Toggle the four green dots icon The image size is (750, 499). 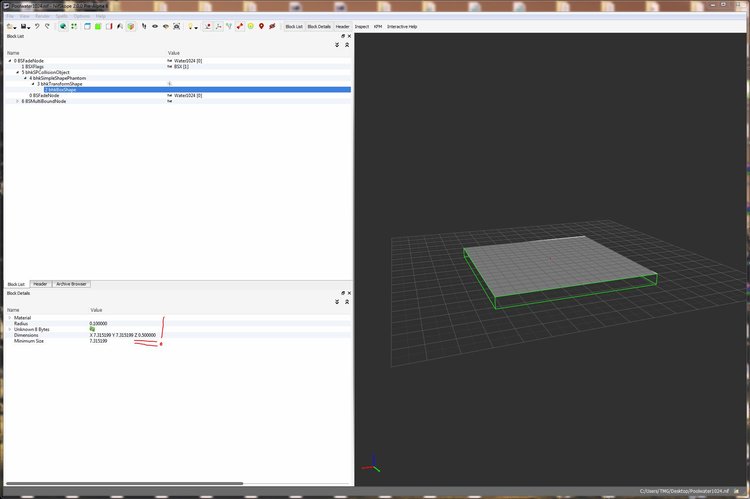(74, 26)
